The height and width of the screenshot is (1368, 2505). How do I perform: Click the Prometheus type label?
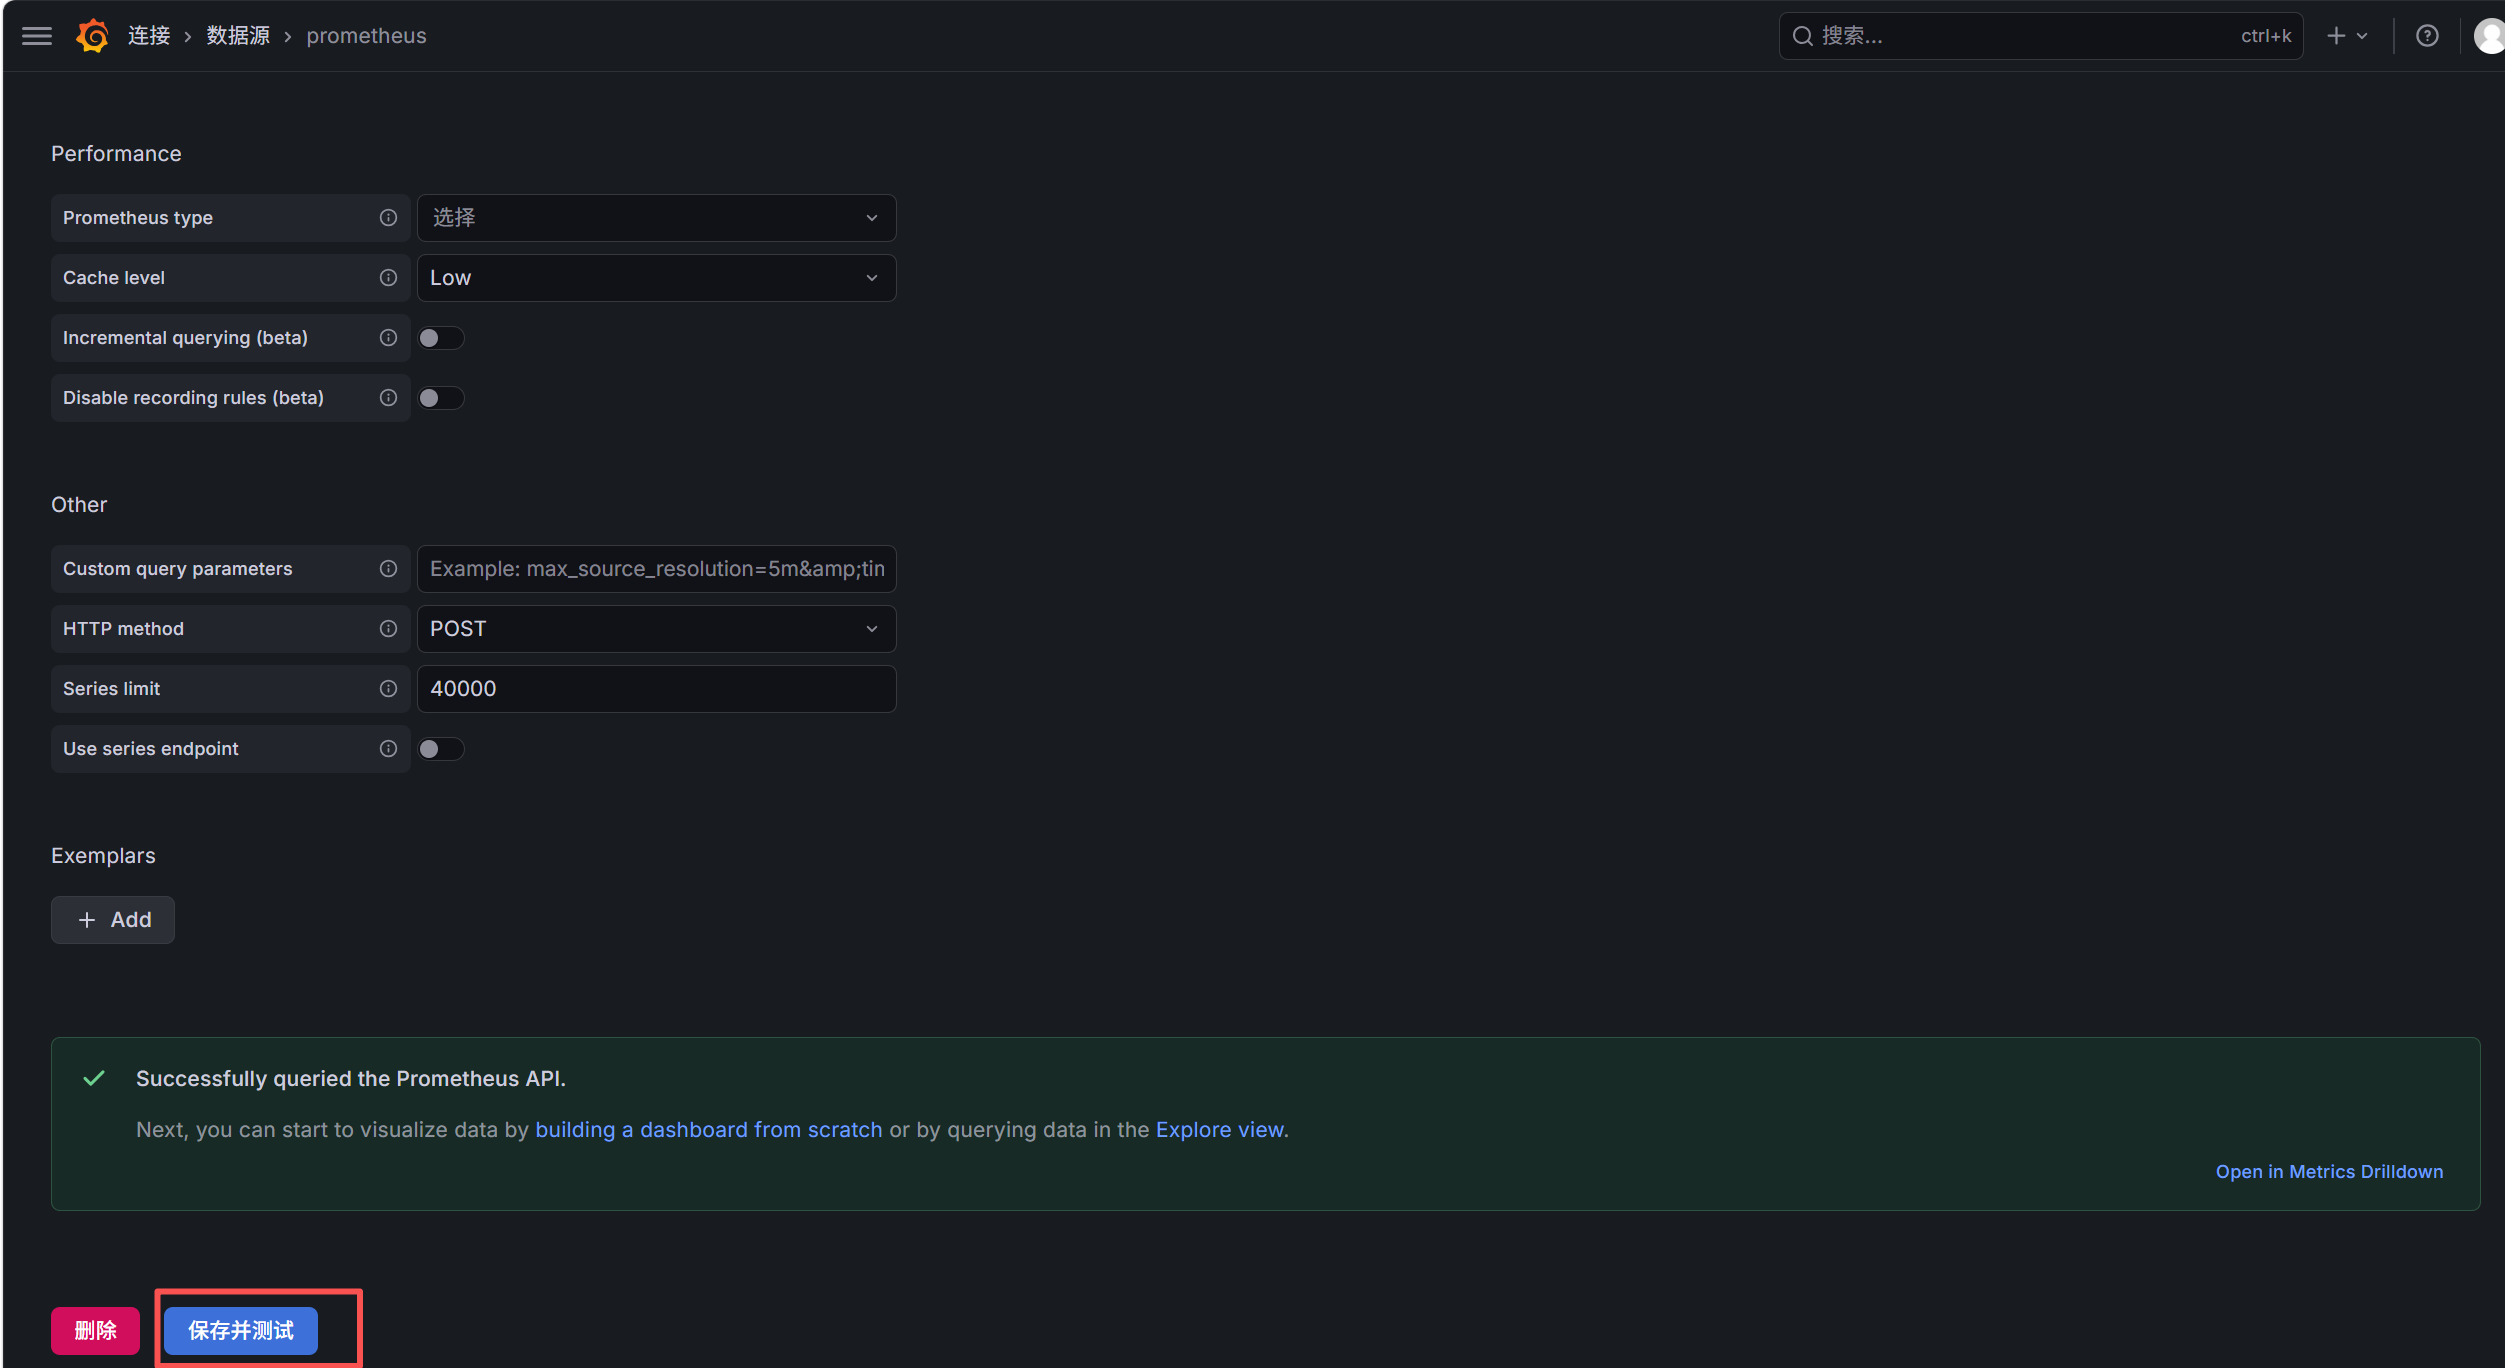coord(138,218)
